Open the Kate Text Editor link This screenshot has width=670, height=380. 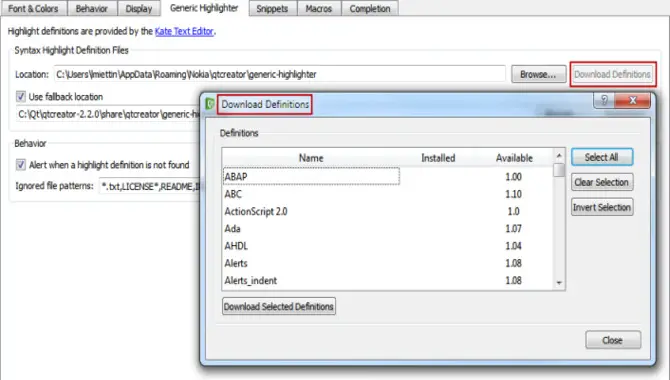pyautogui.click(x=184, y=31)
